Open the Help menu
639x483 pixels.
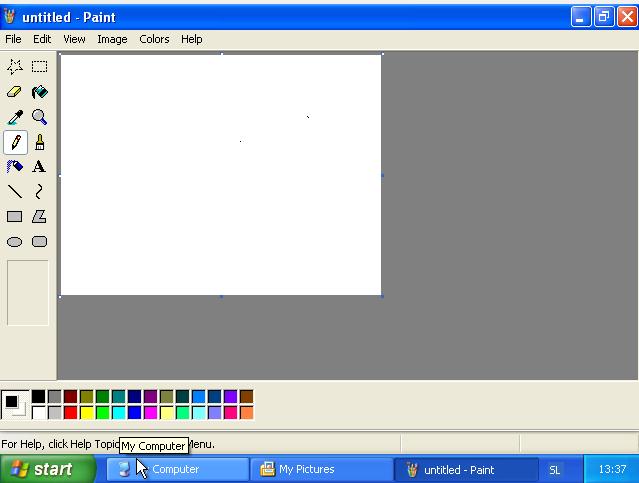click(x=192, y=39)
